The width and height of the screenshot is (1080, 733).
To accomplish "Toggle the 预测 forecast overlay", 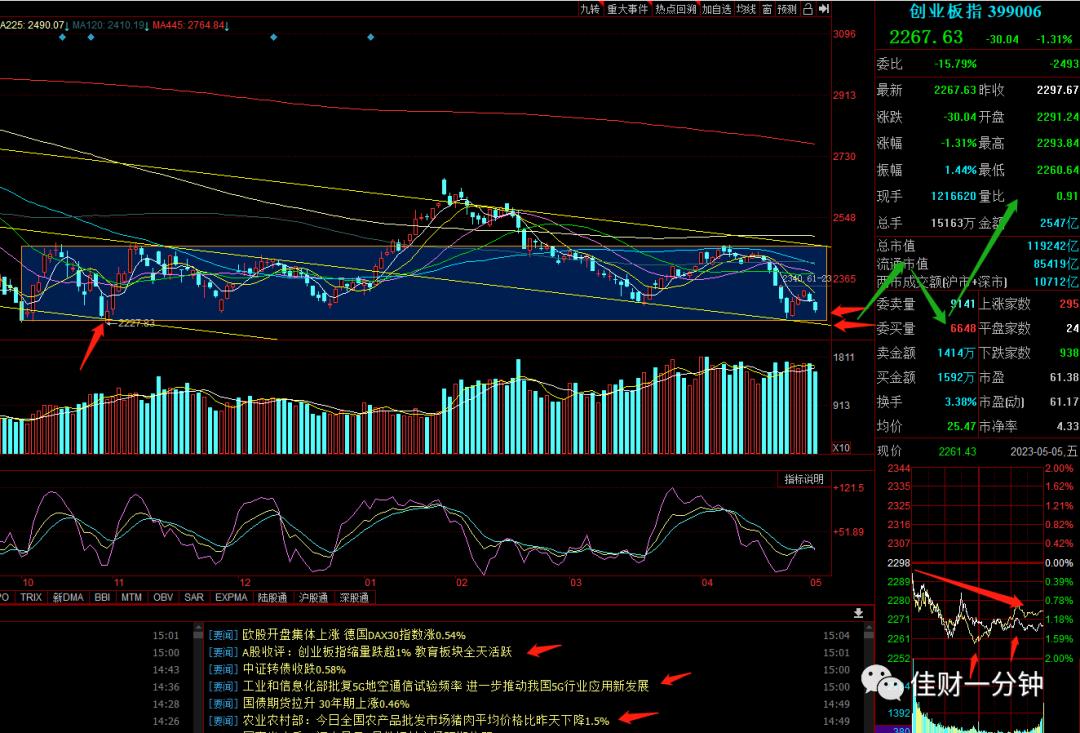I will tap(787, 9).
